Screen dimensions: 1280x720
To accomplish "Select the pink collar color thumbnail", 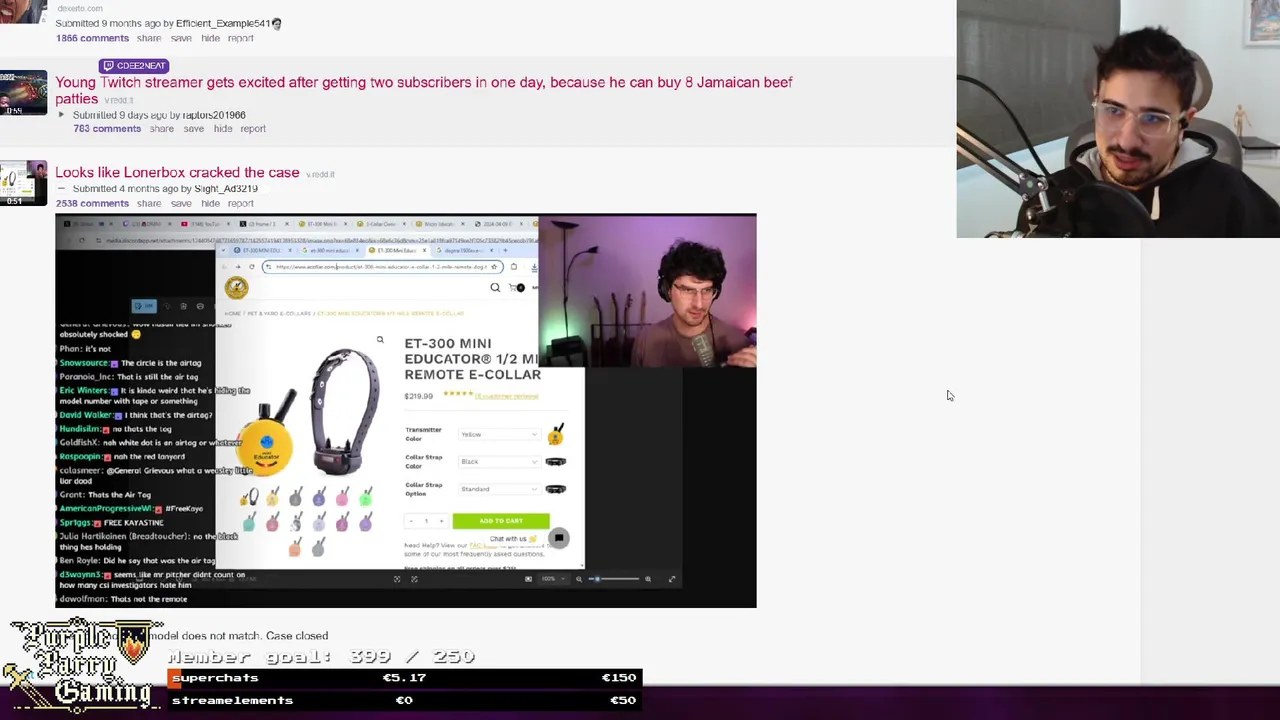I will pyautogui.click(x=343, y=497).
